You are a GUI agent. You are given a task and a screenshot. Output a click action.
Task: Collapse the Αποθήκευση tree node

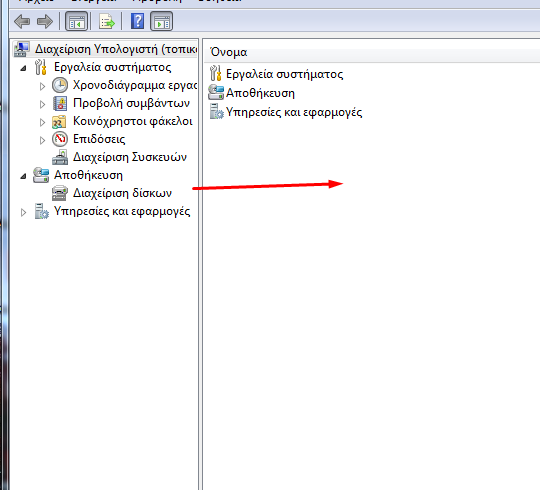click(x=23, y=176)
